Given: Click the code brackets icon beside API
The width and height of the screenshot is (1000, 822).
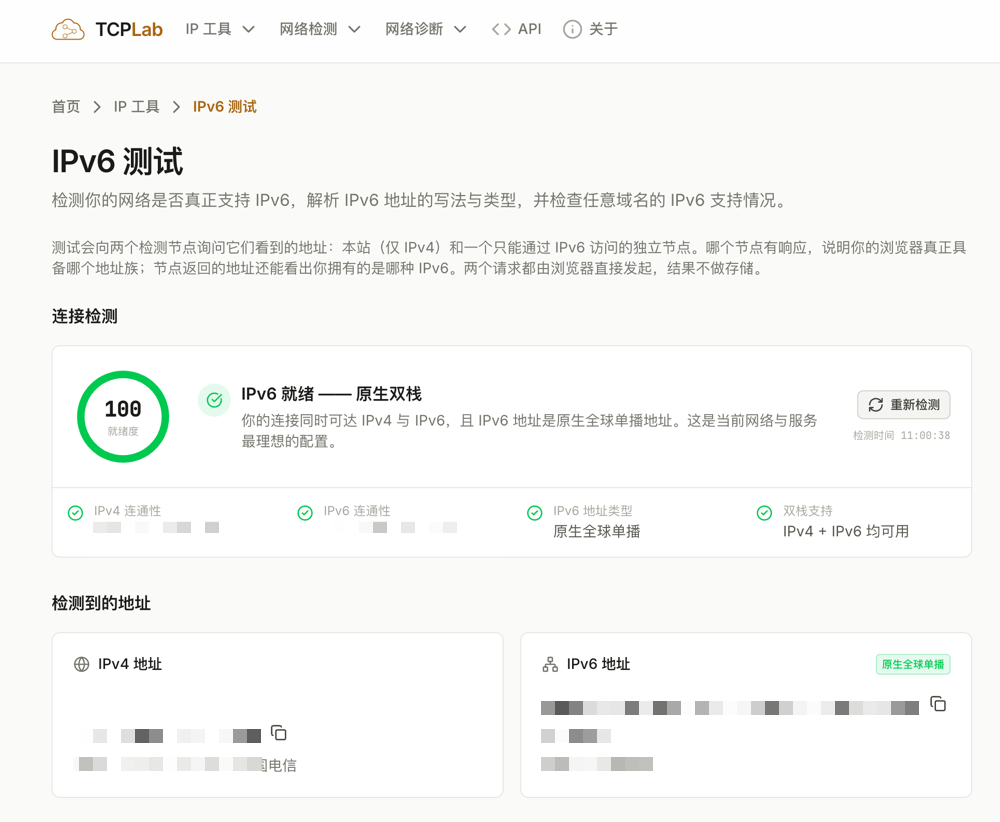Looking at the screenshot, I should tap(501, 29).
